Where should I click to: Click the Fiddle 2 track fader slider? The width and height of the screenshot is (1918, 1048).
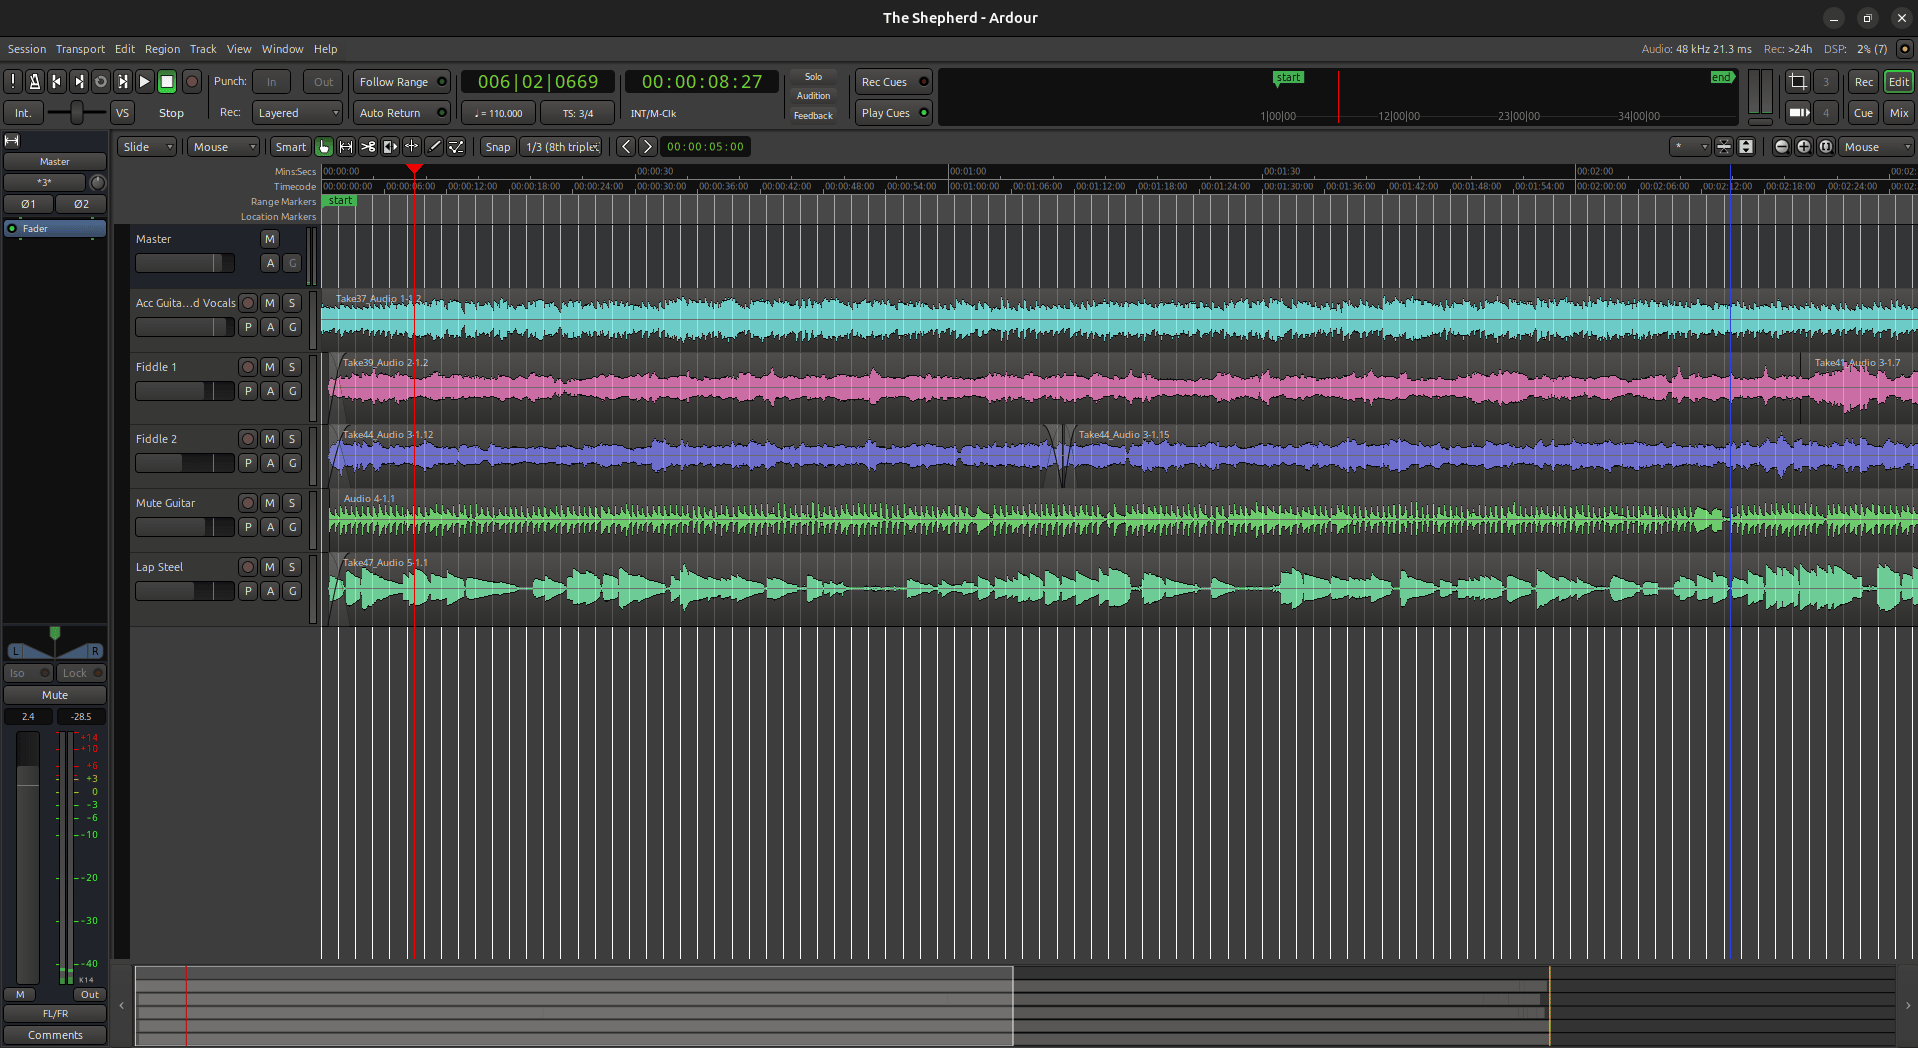pyautogui.click(x=184, y=463)
